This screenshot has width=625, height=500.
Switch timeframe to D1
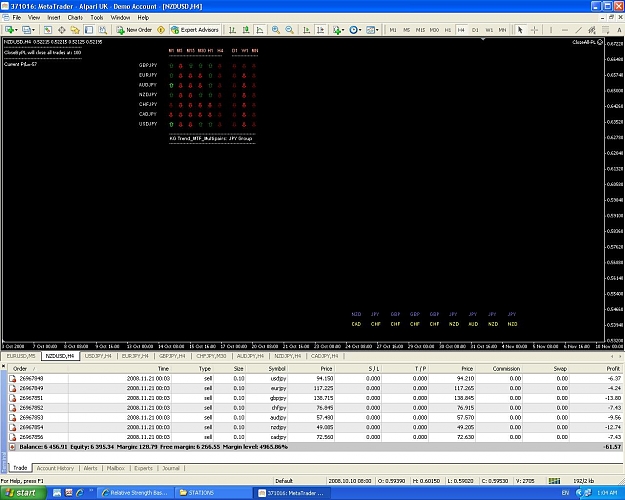pos(475,30)
